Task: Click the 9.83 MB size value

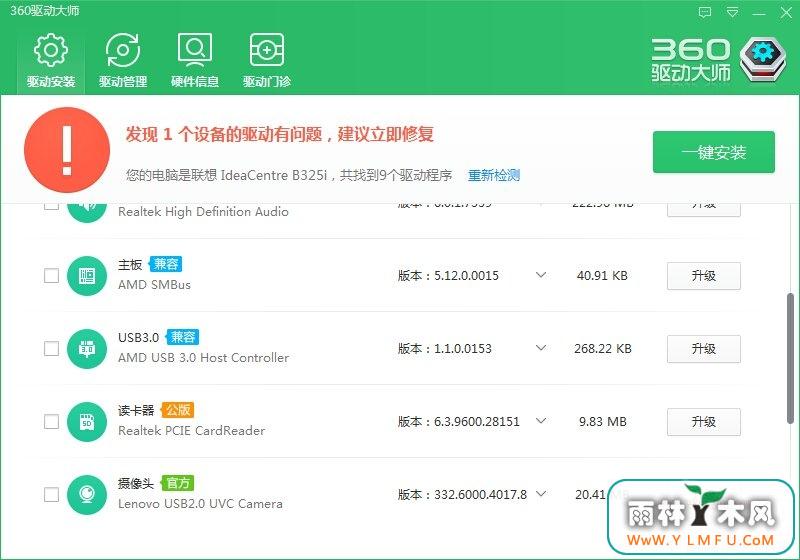Action: tap(603, 422)
